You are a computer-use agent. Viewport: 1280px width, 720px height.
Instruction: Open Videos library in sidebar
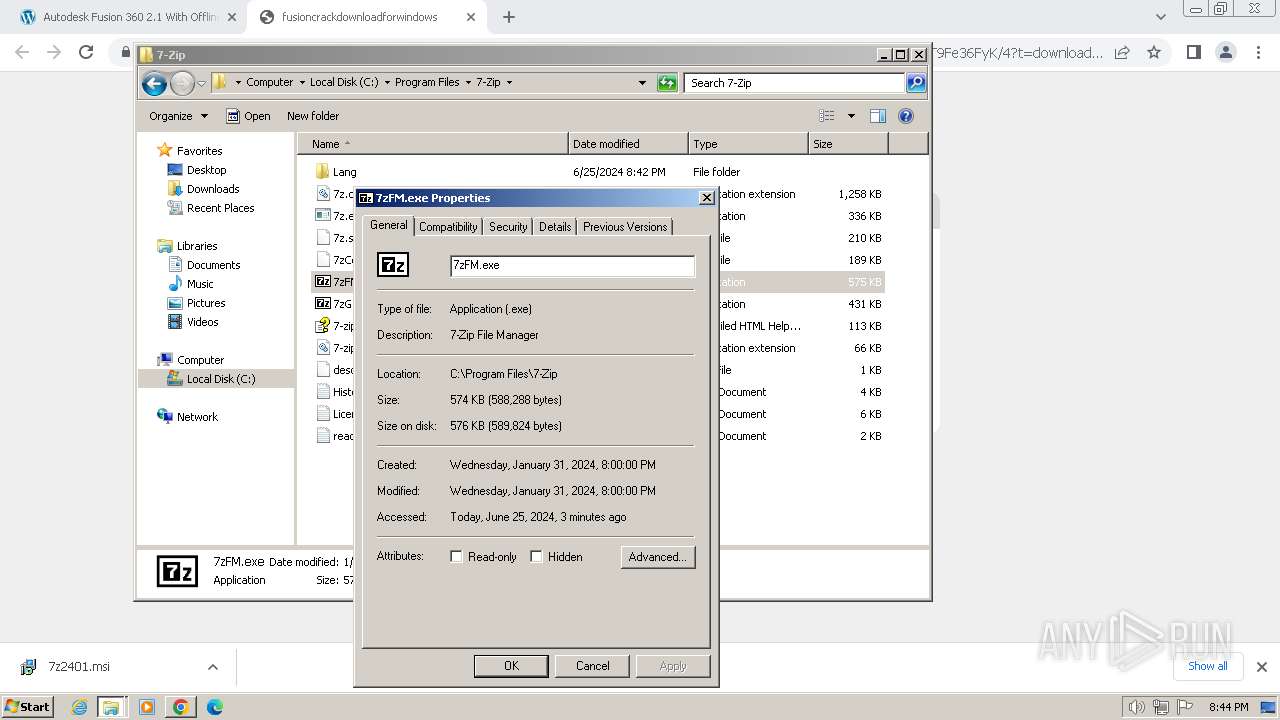[x=202, y=322]
